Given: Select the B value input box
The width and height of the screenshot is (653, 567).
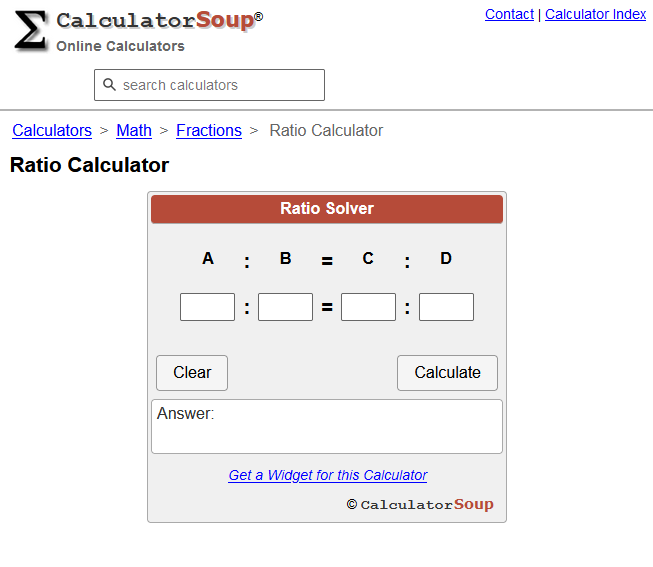Looking at the screenshot, I should tap(285, 307).
